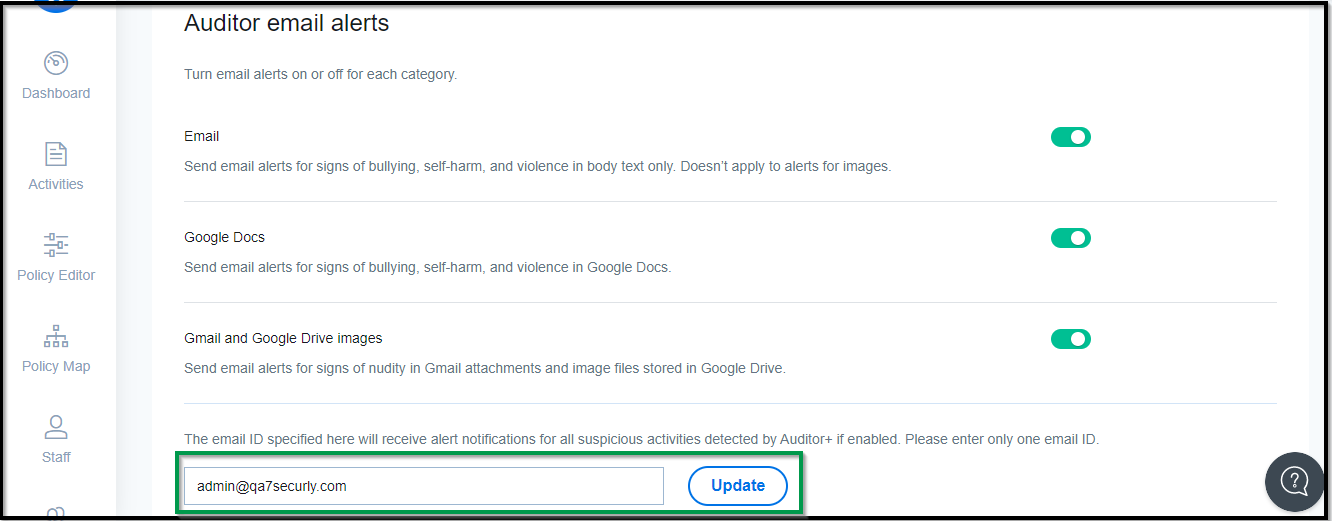The height and width of the screenshot is (521, 1332).
Task: Open the help chat question-mark icon
Action: [1294, 481]
